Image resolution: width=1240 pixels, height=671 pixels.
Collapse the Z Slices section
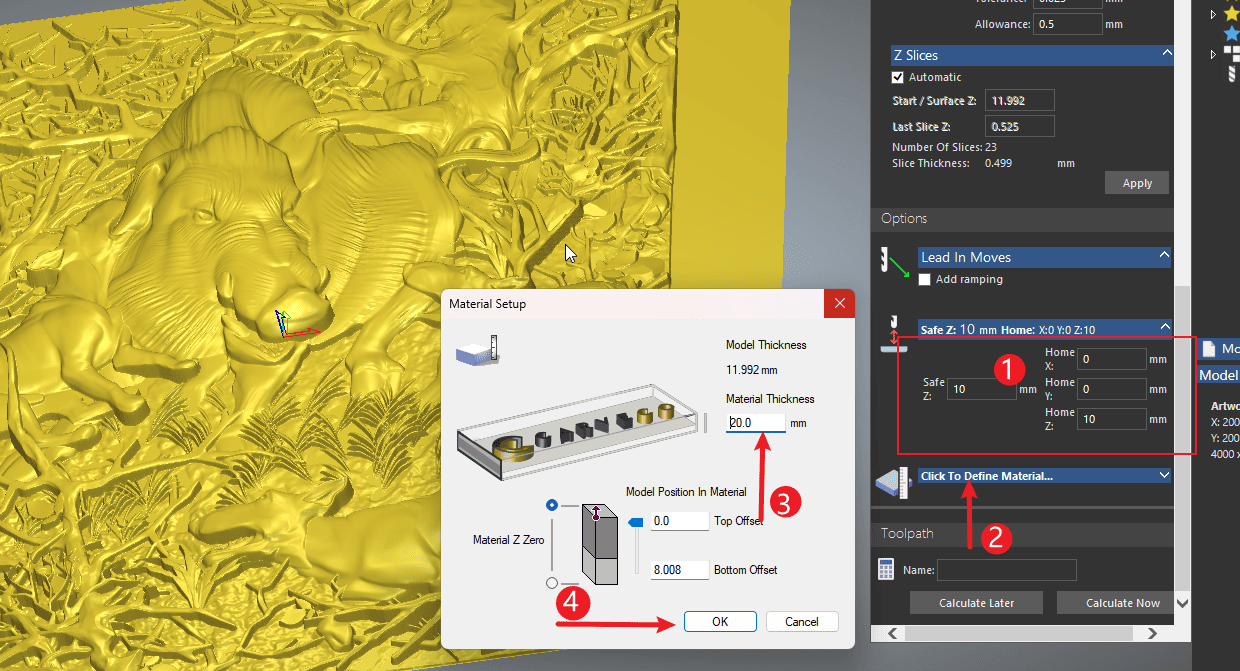[x=1165, y=54]
